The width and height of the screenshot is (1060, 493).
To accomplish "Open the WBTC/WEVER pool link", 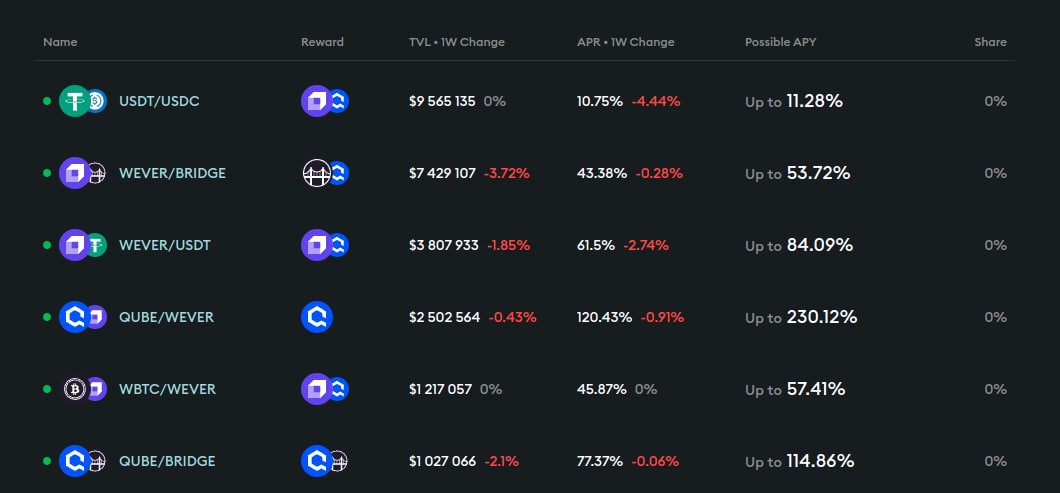I will [x=167, y=389].
